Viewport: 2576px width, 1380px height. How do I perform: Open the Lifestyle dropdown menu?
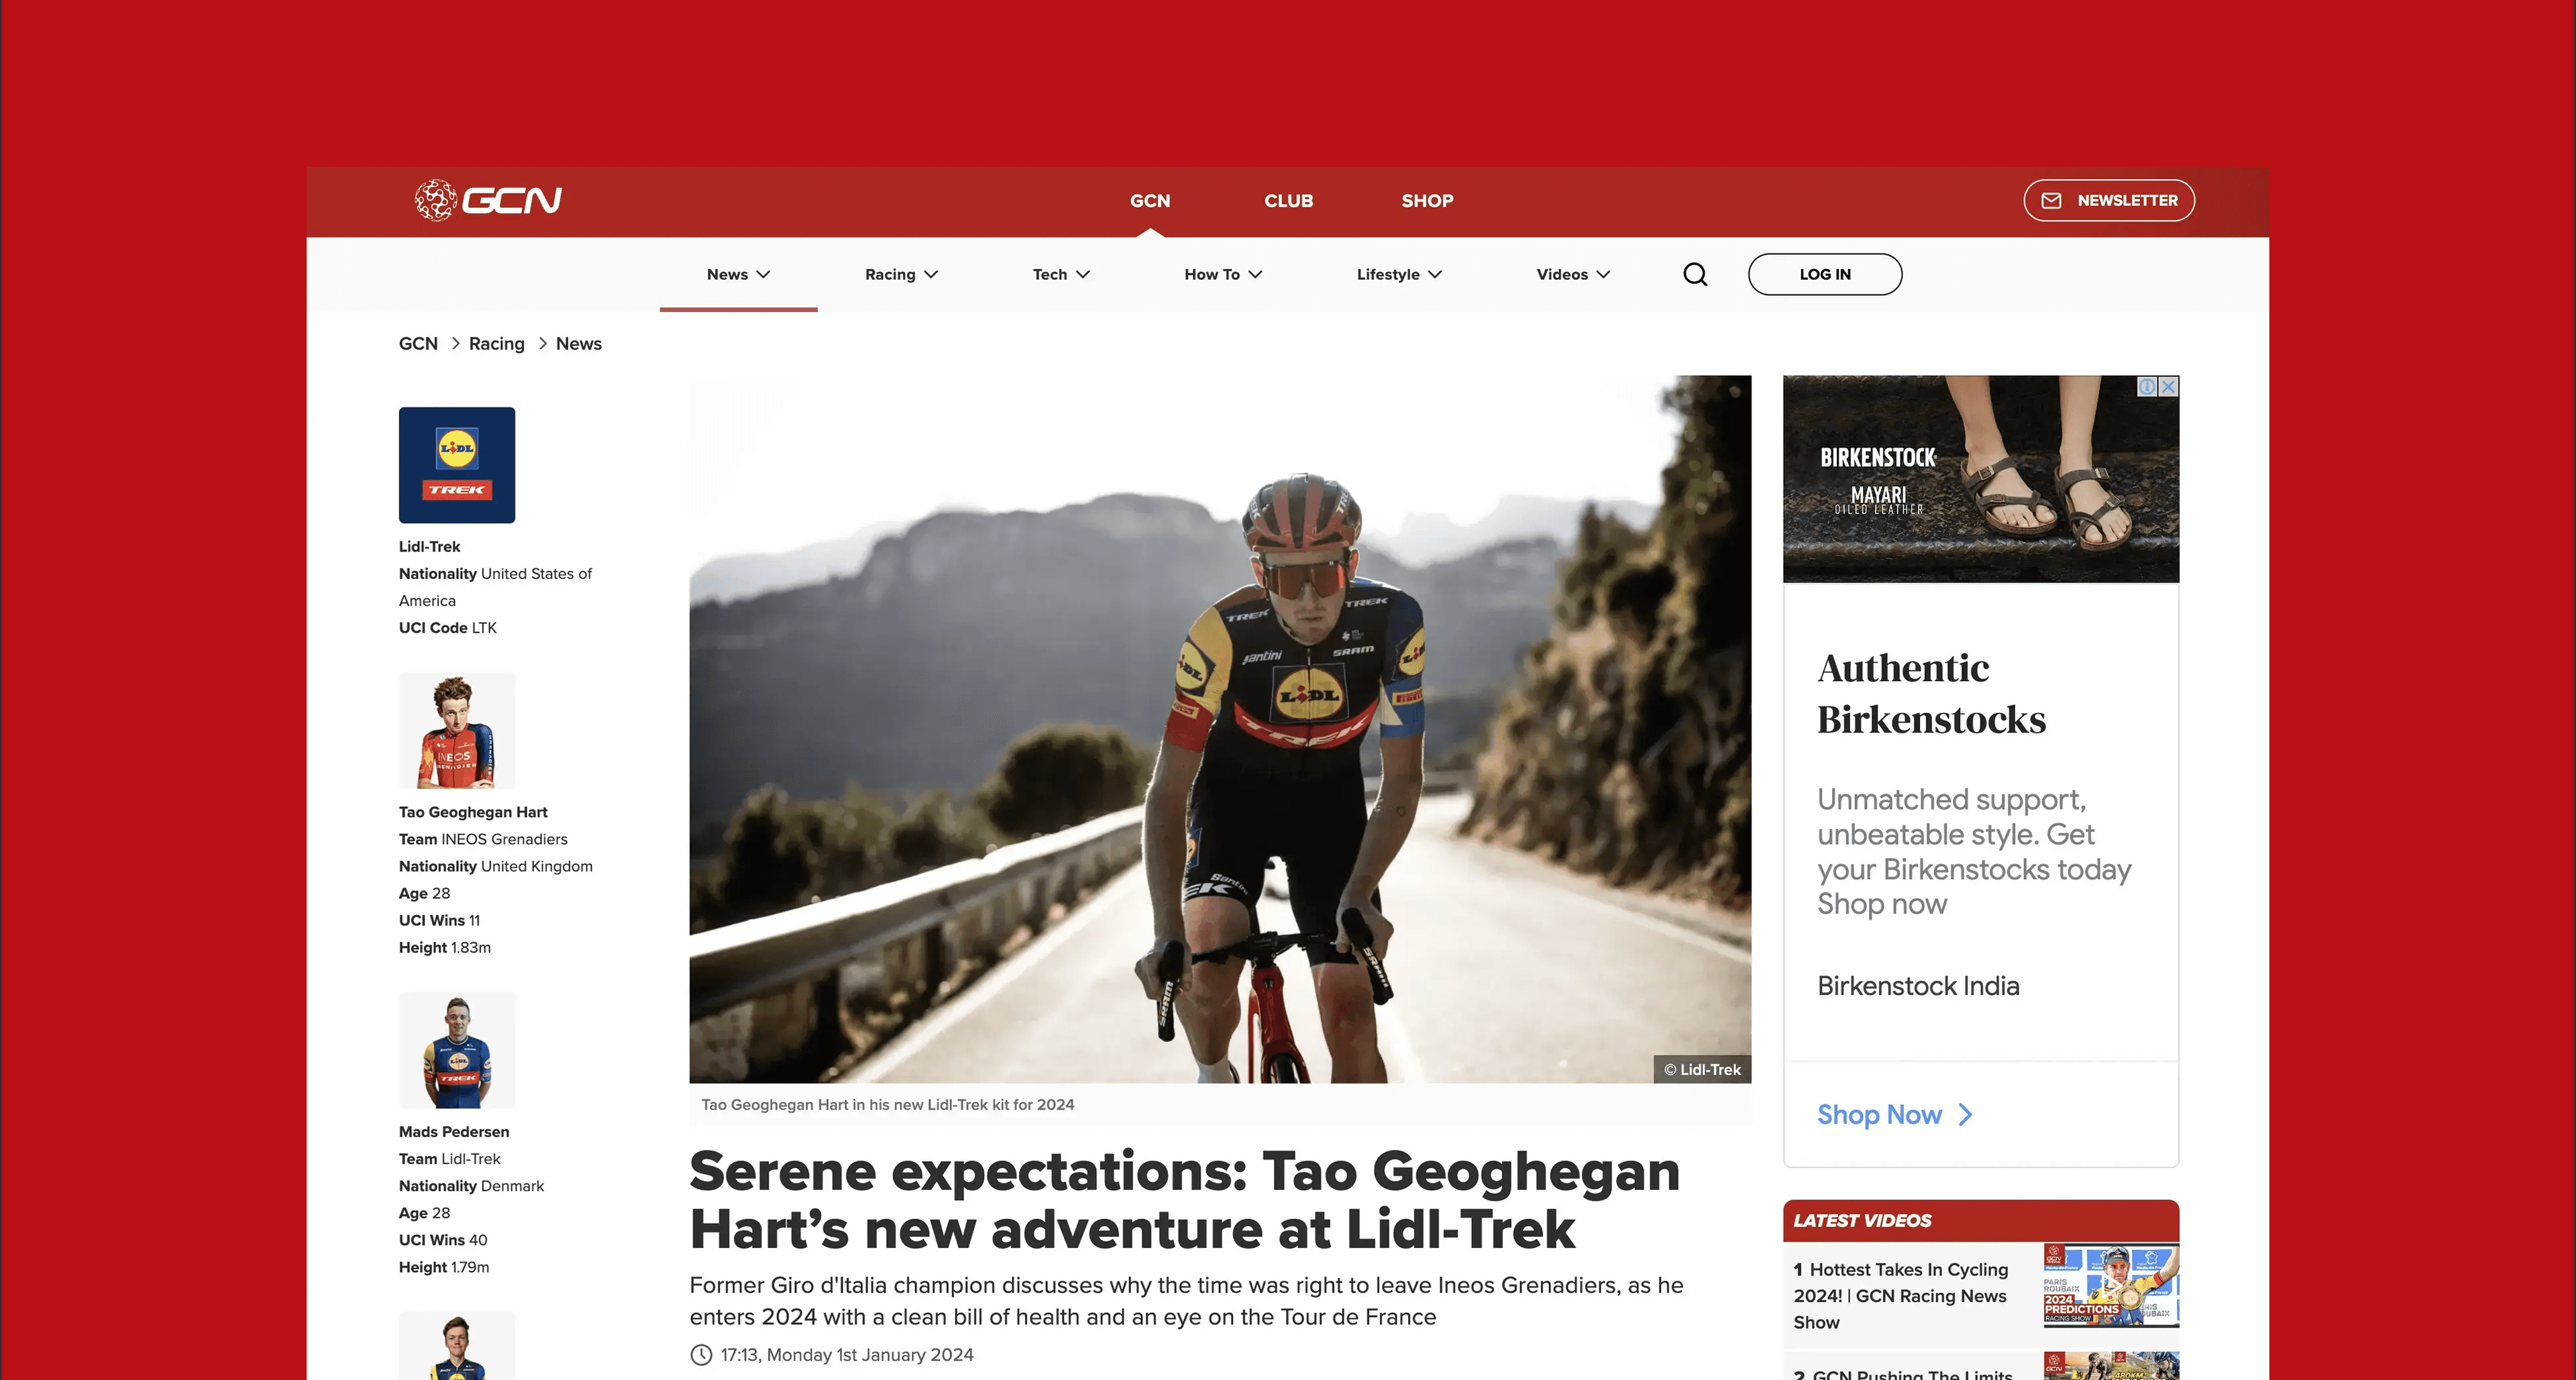1399,274
